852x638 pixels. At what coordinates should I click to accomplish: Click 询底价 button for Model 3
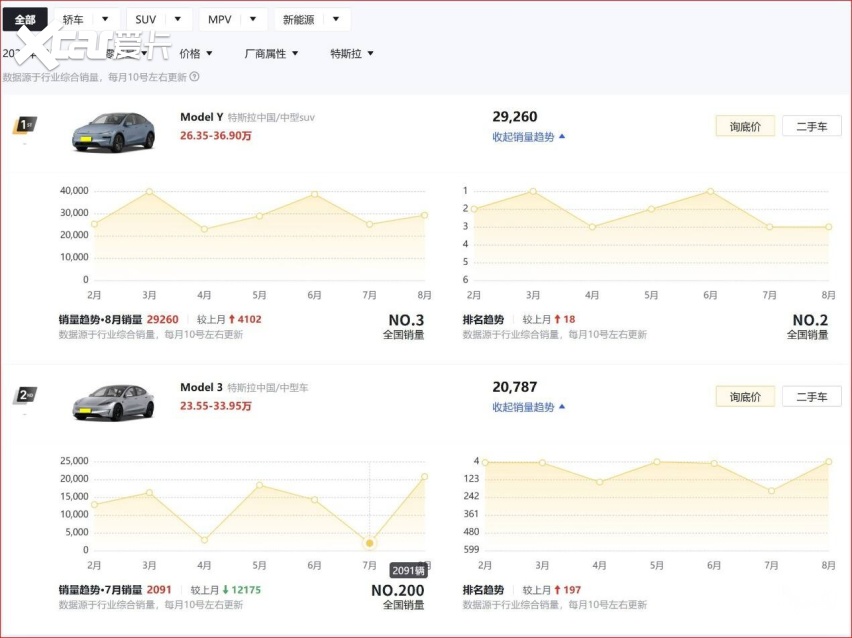click(x=745, y=397)
